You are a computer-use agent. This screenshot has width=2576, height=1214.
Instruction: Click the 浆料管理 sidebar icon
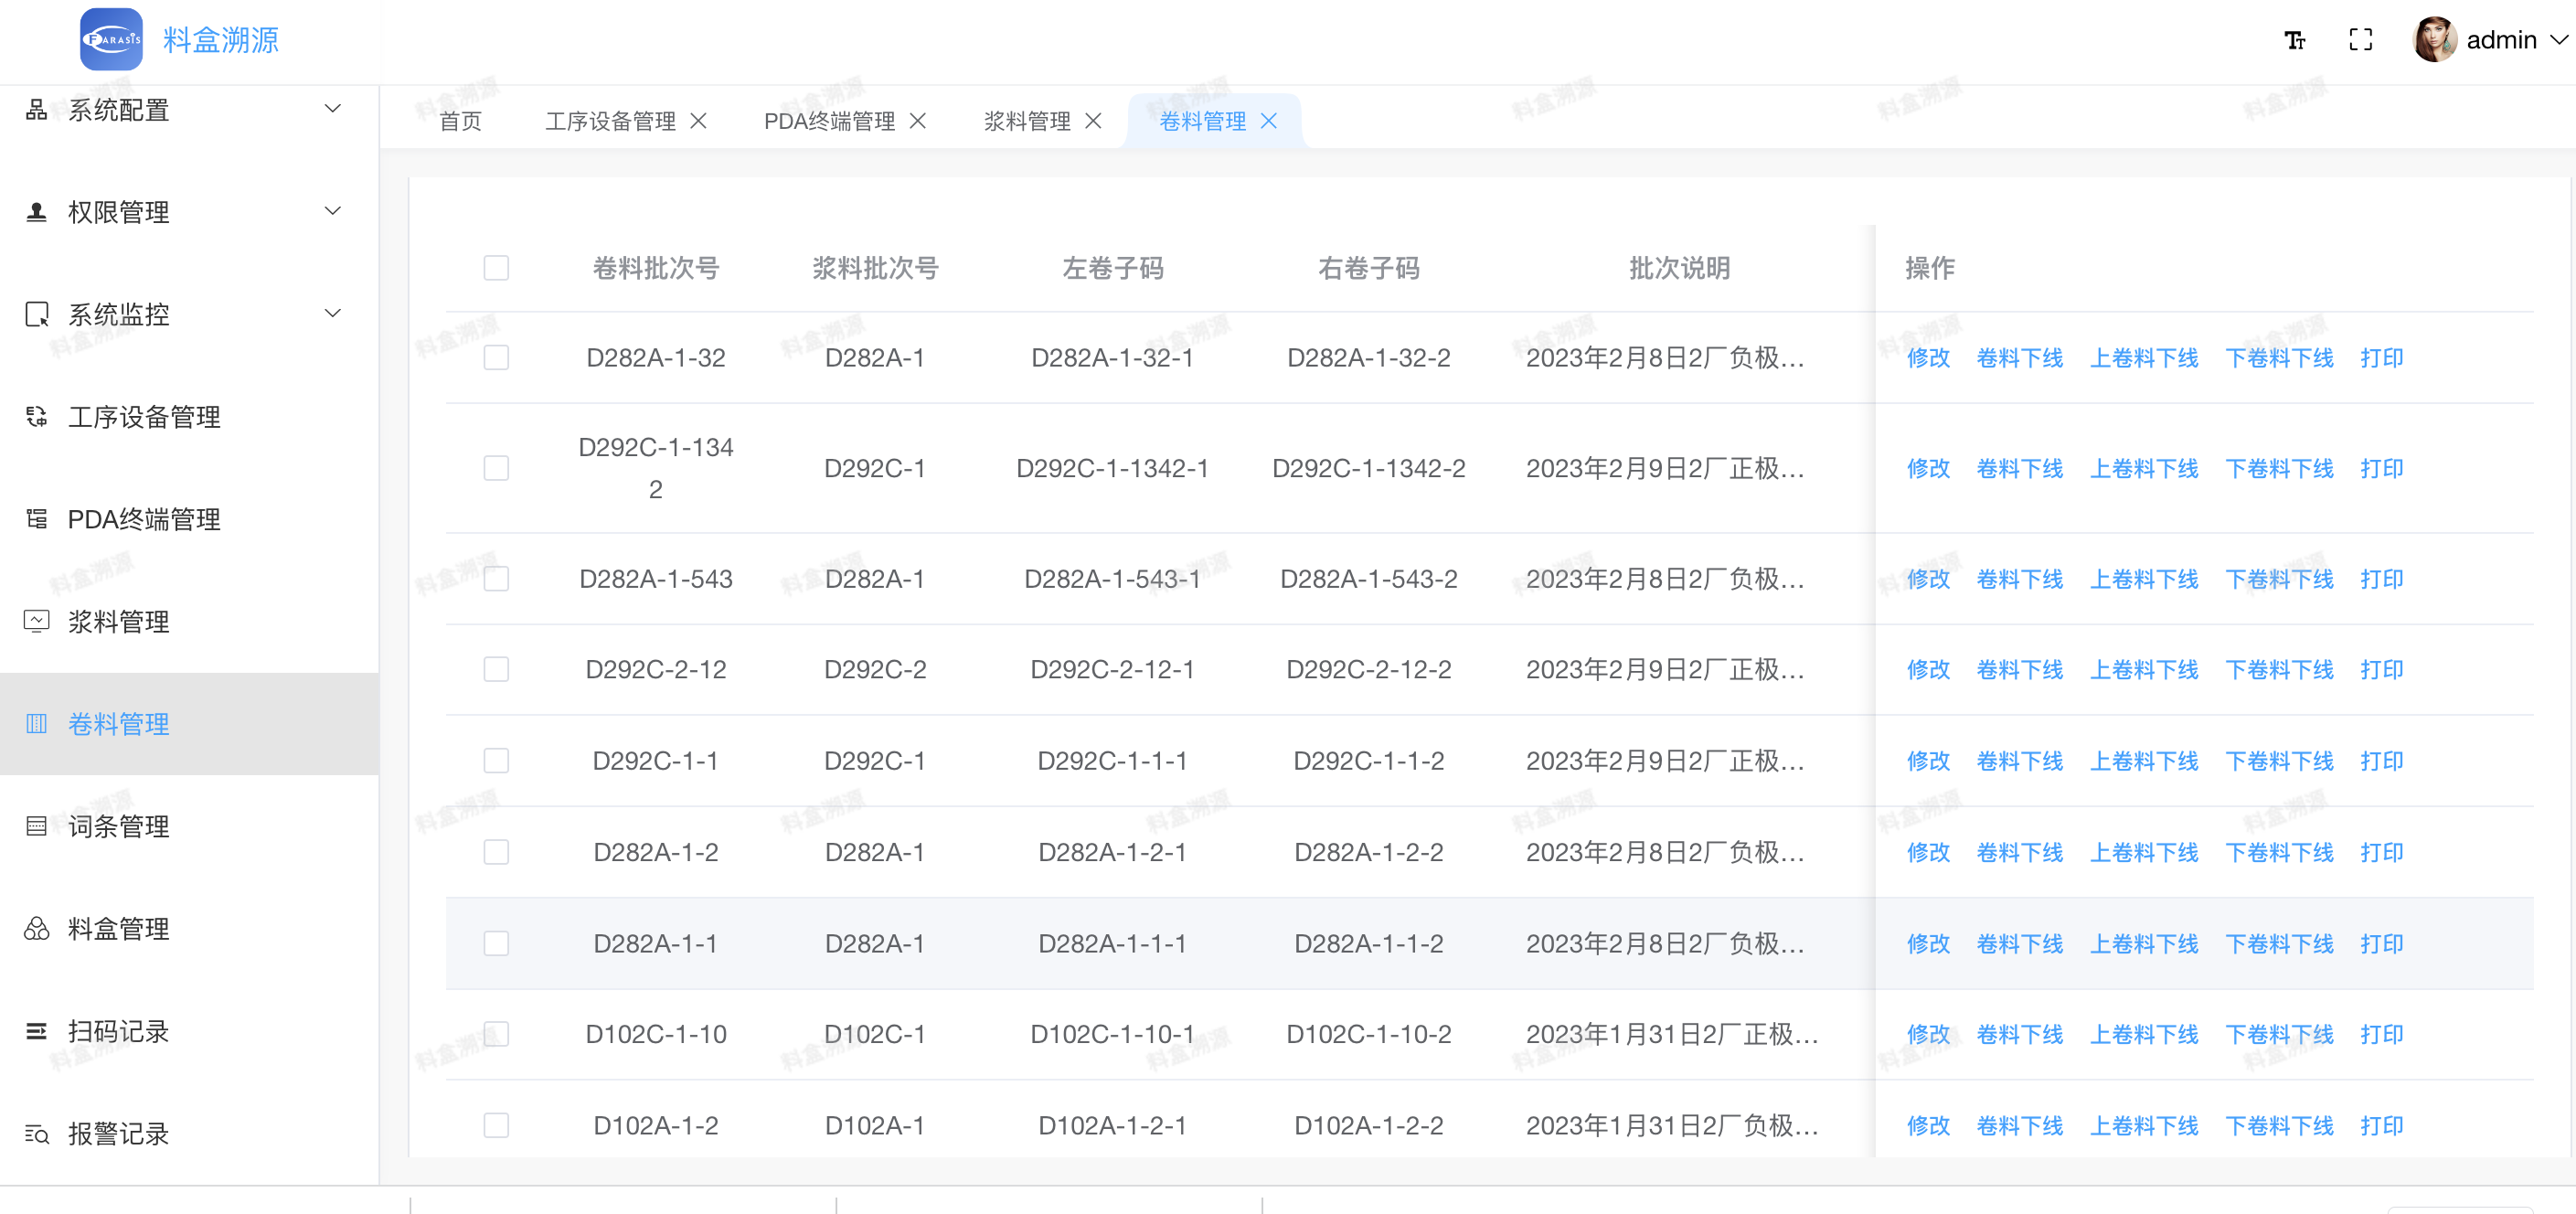[x=37, y=621]
